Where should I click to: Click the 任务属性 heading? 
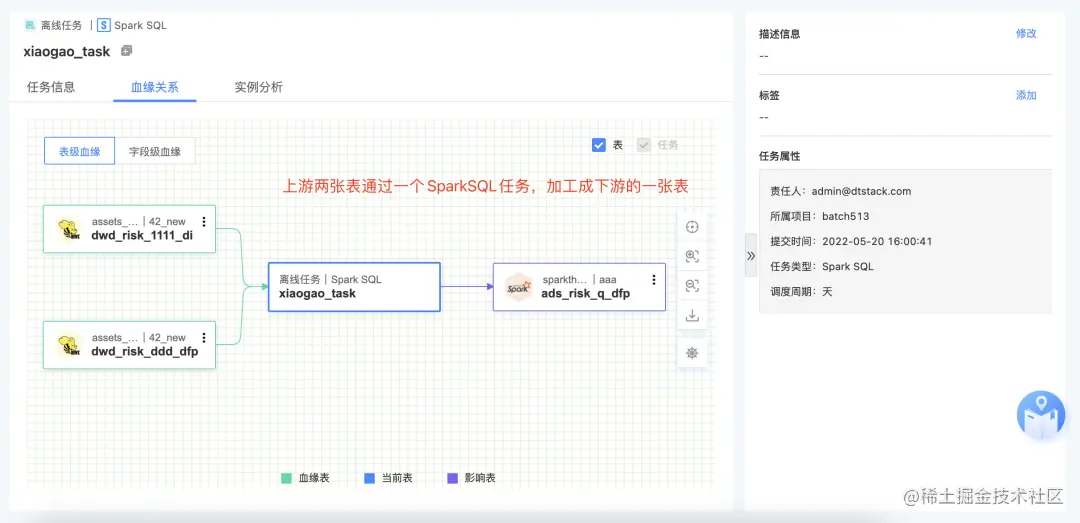click(779, 156)
